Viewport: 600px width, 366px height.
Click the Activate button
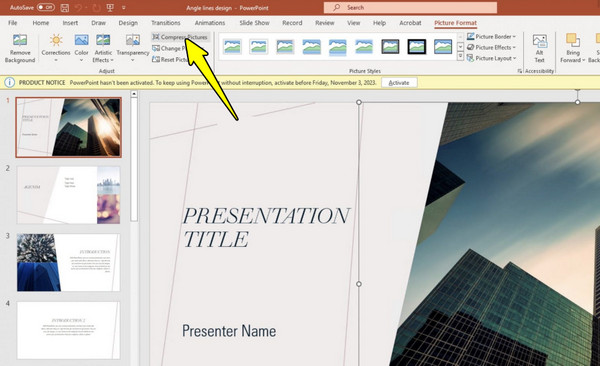[399, 83]
